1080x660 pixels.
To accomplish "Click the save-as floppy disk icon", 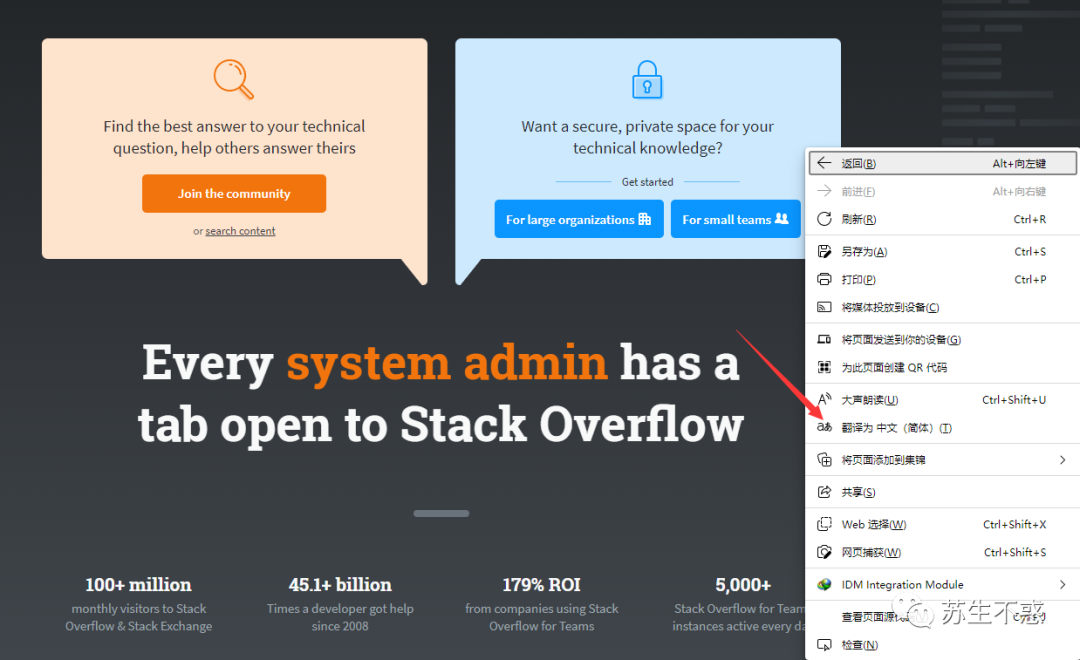I will [x=824, y=251].
